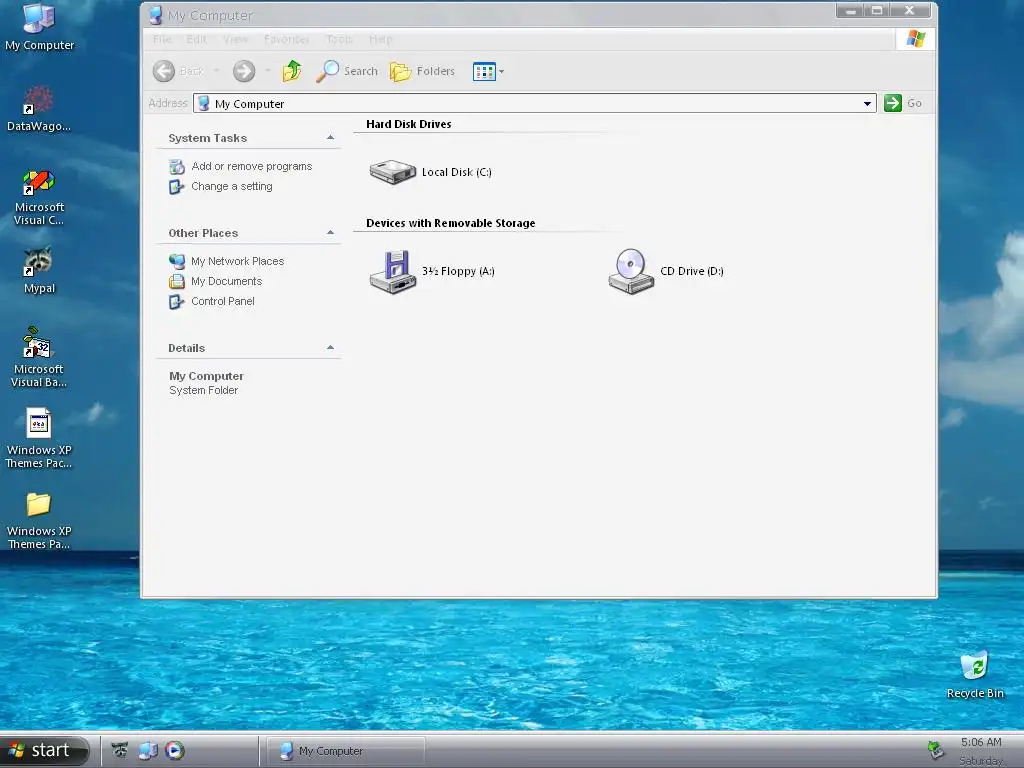Click the My Computer title bar icon
Screen dimensions: 1024x768
pos(155,15)
